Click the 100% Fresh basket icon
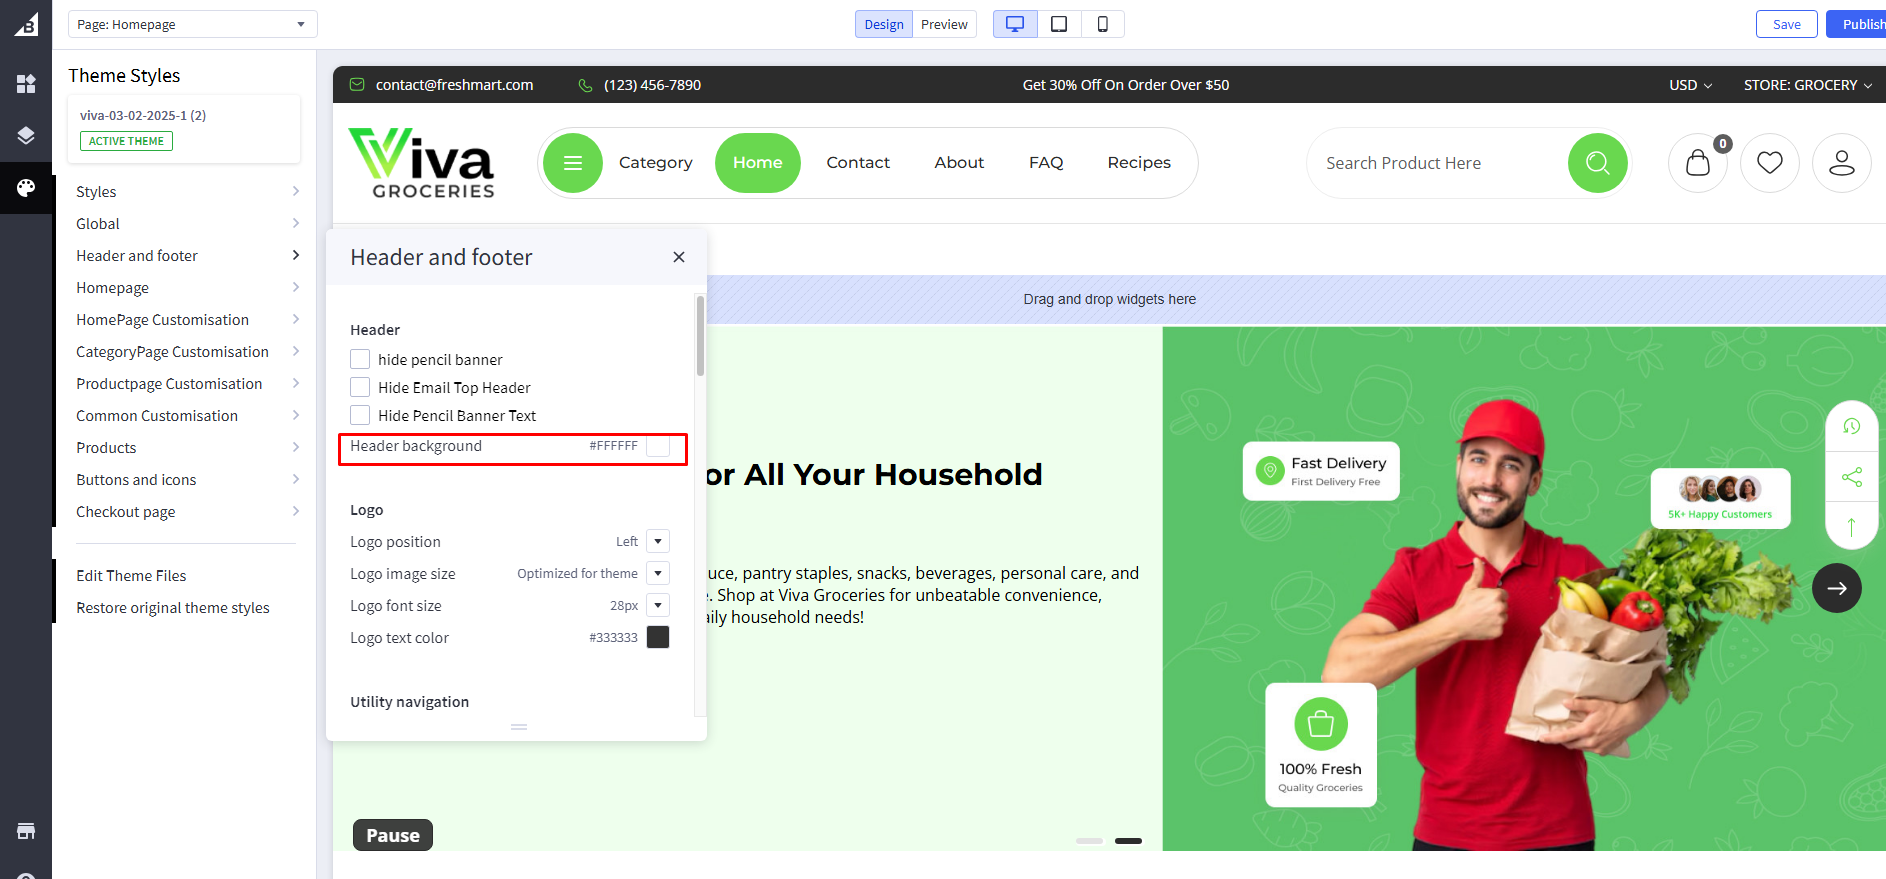The height and width of the screenshot is (879, 1886). 1321,723
